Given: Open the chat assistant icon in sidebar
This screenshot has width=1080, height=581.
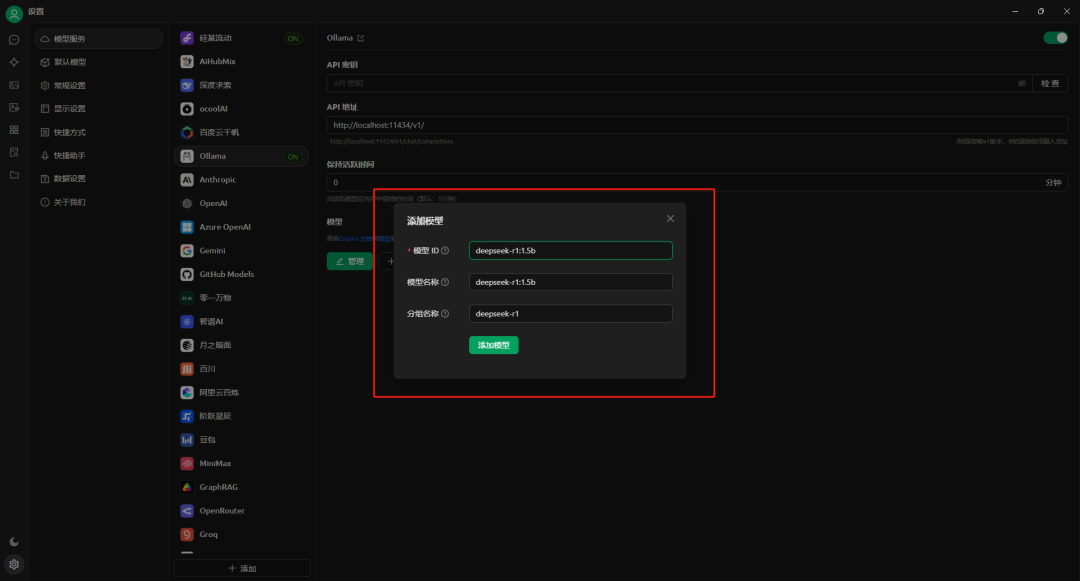Looking at the screenshot, I should tap(14, 40).
